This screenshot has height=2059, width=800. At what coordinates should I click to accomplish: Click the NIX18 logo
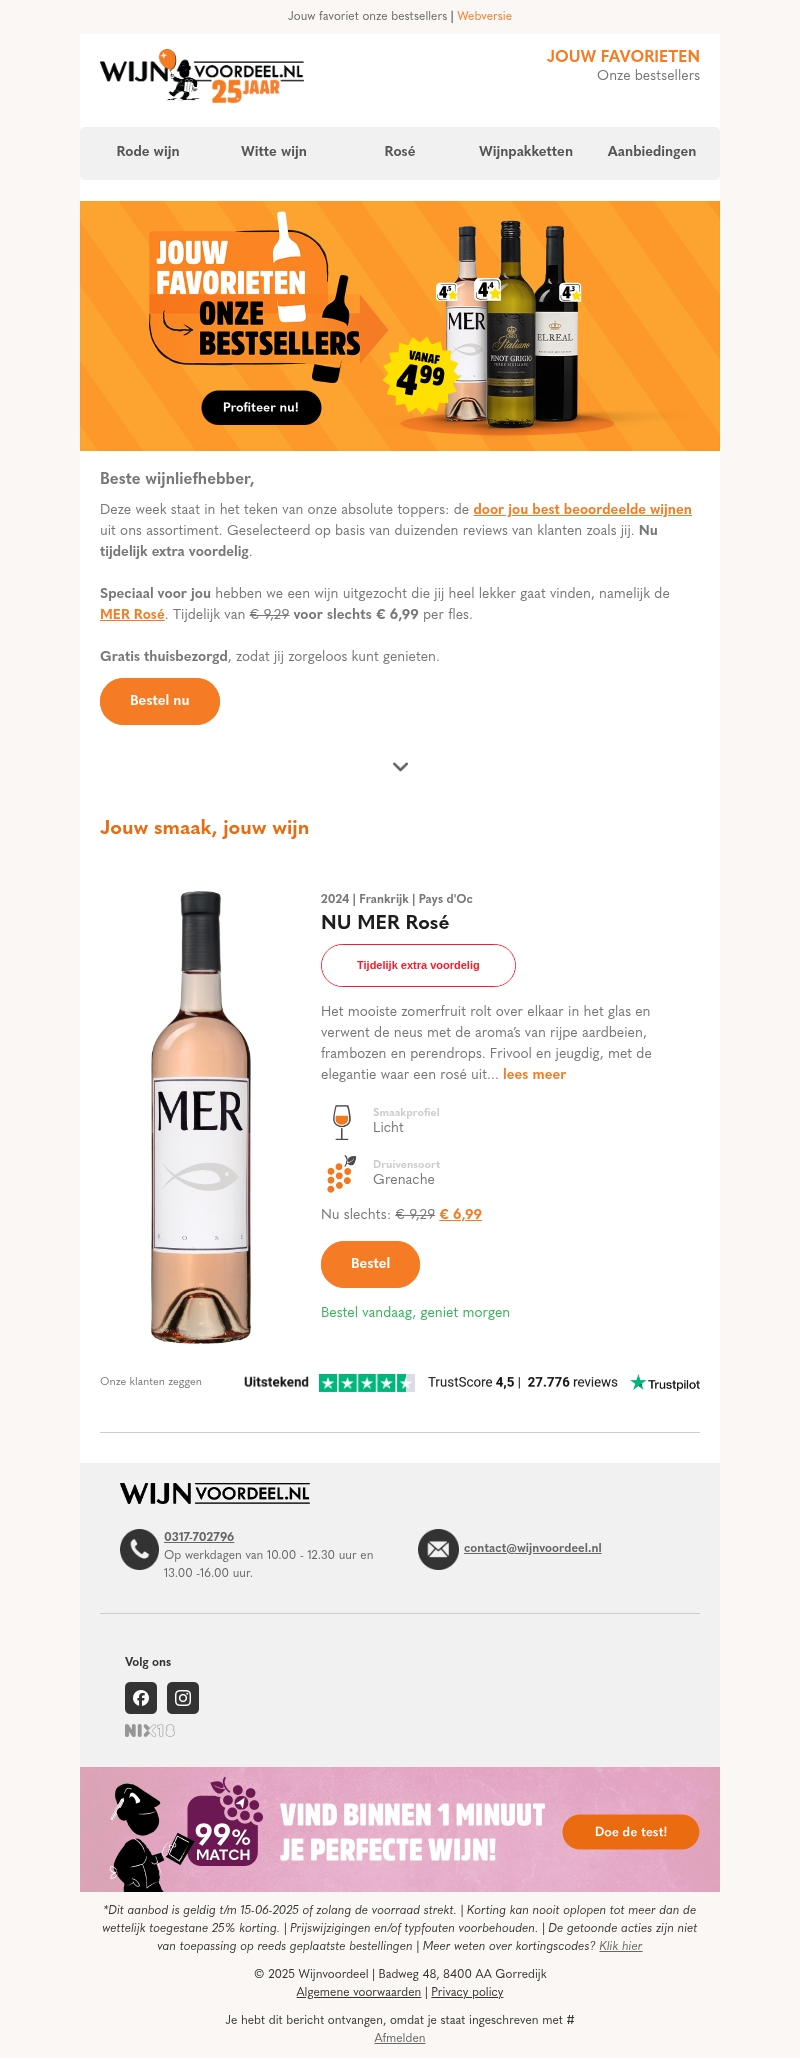(150, 1730)
